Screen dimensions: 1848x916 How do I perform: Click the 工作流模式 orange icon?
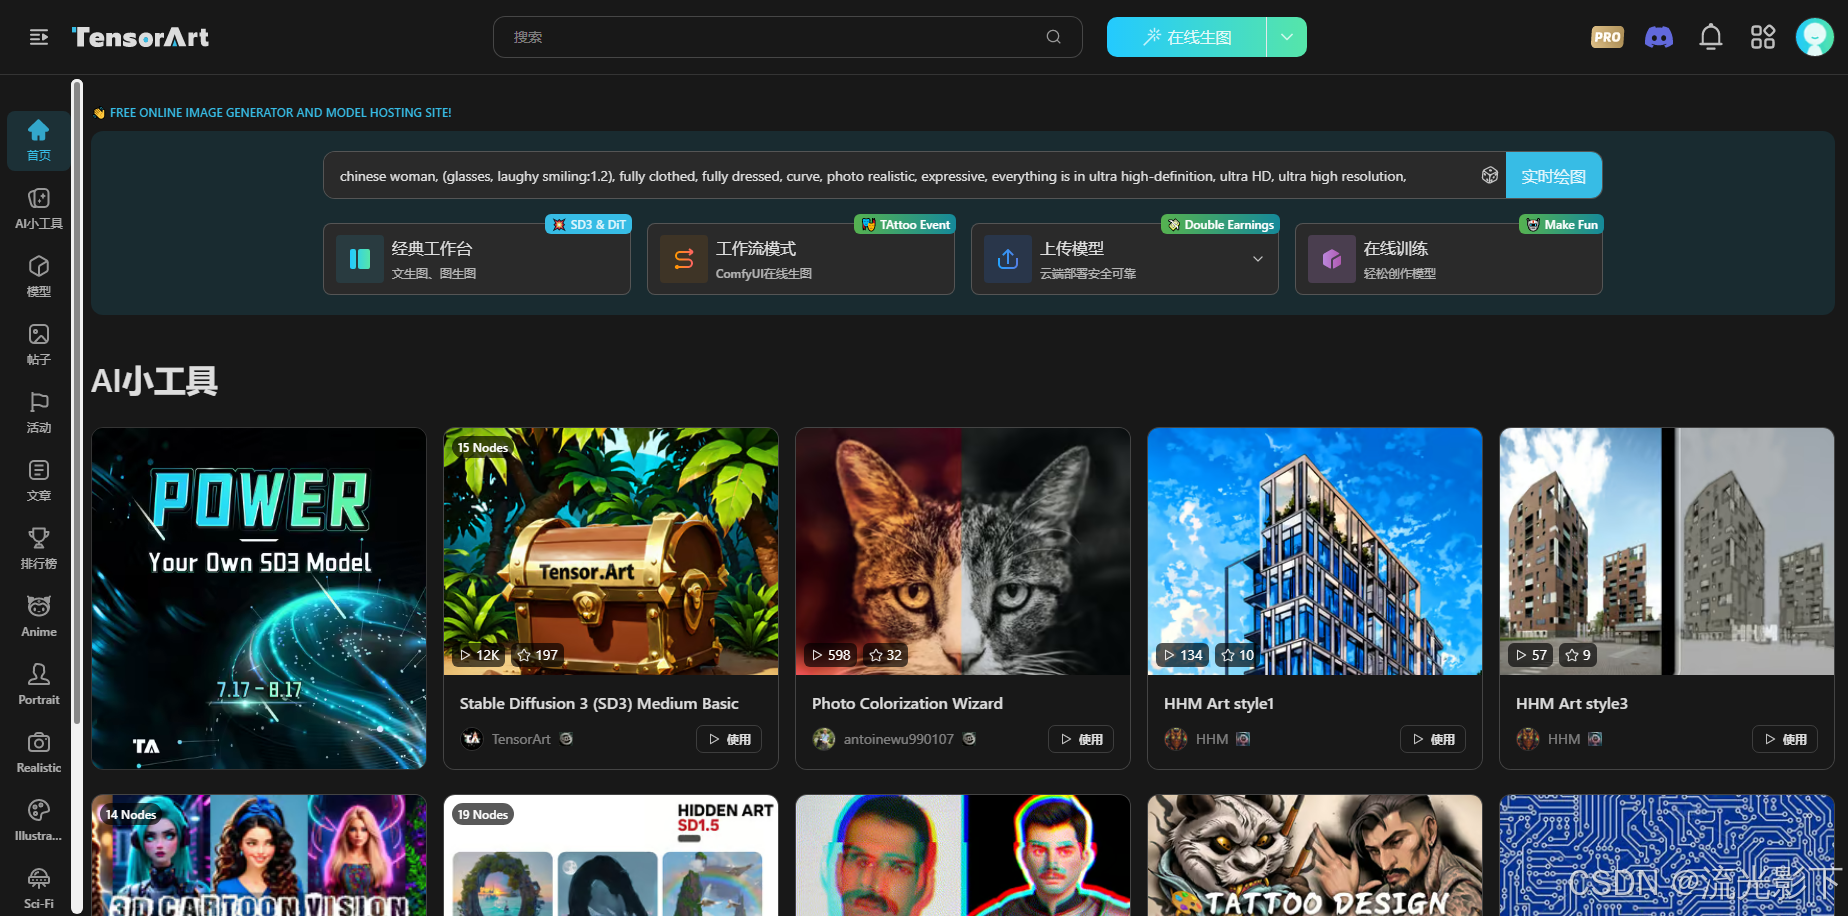pos(684,259)
